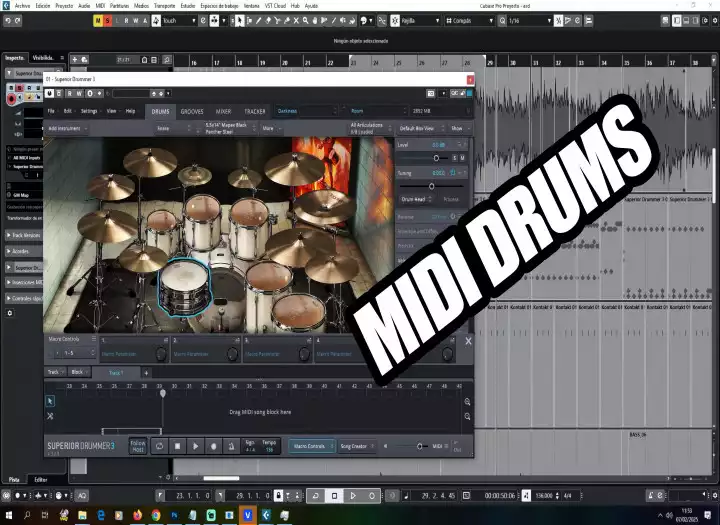
Task: Open the Default Box View dropdown
Action: (x=421, y=129)
